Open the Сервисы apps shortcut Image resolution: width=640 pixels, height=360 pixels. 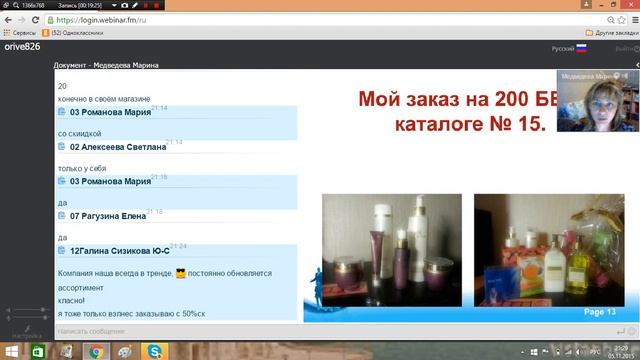(x=20, y=33)
